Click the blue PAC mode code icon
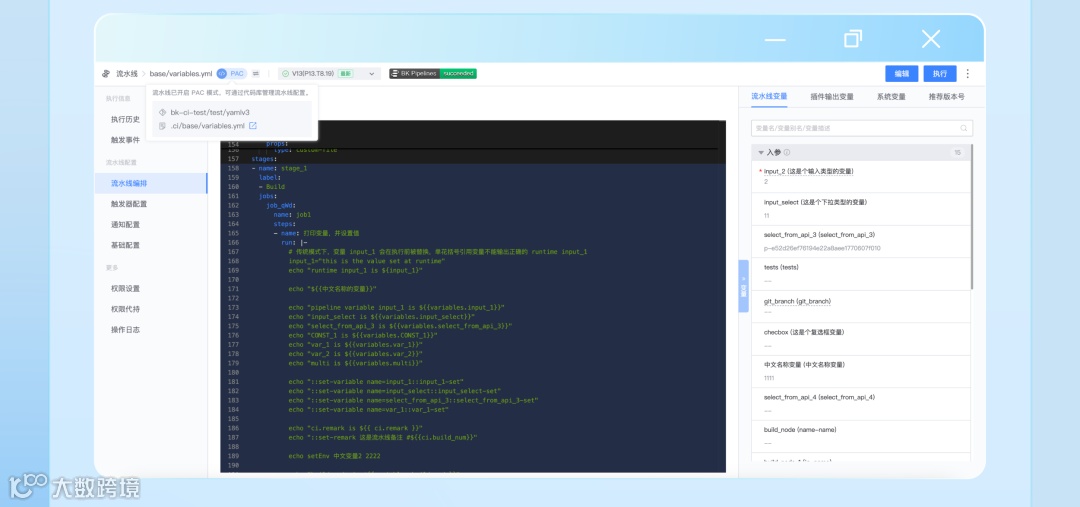Image resolution: width=1080 pixels, height=507 pixels. point(222,74)
